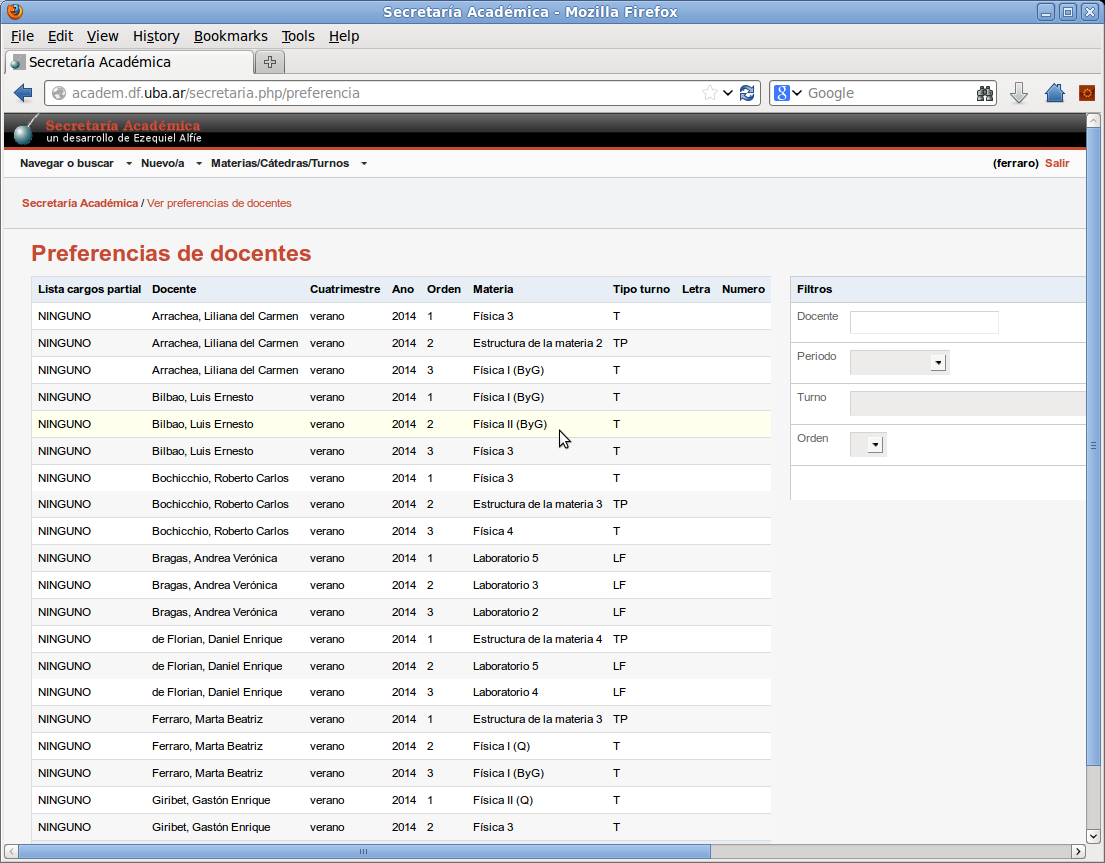The height and width of the screenshot is (863, 1105).
Task: Click the Google search engine icon
Action: pyautogui.click(x=782, y=93)
